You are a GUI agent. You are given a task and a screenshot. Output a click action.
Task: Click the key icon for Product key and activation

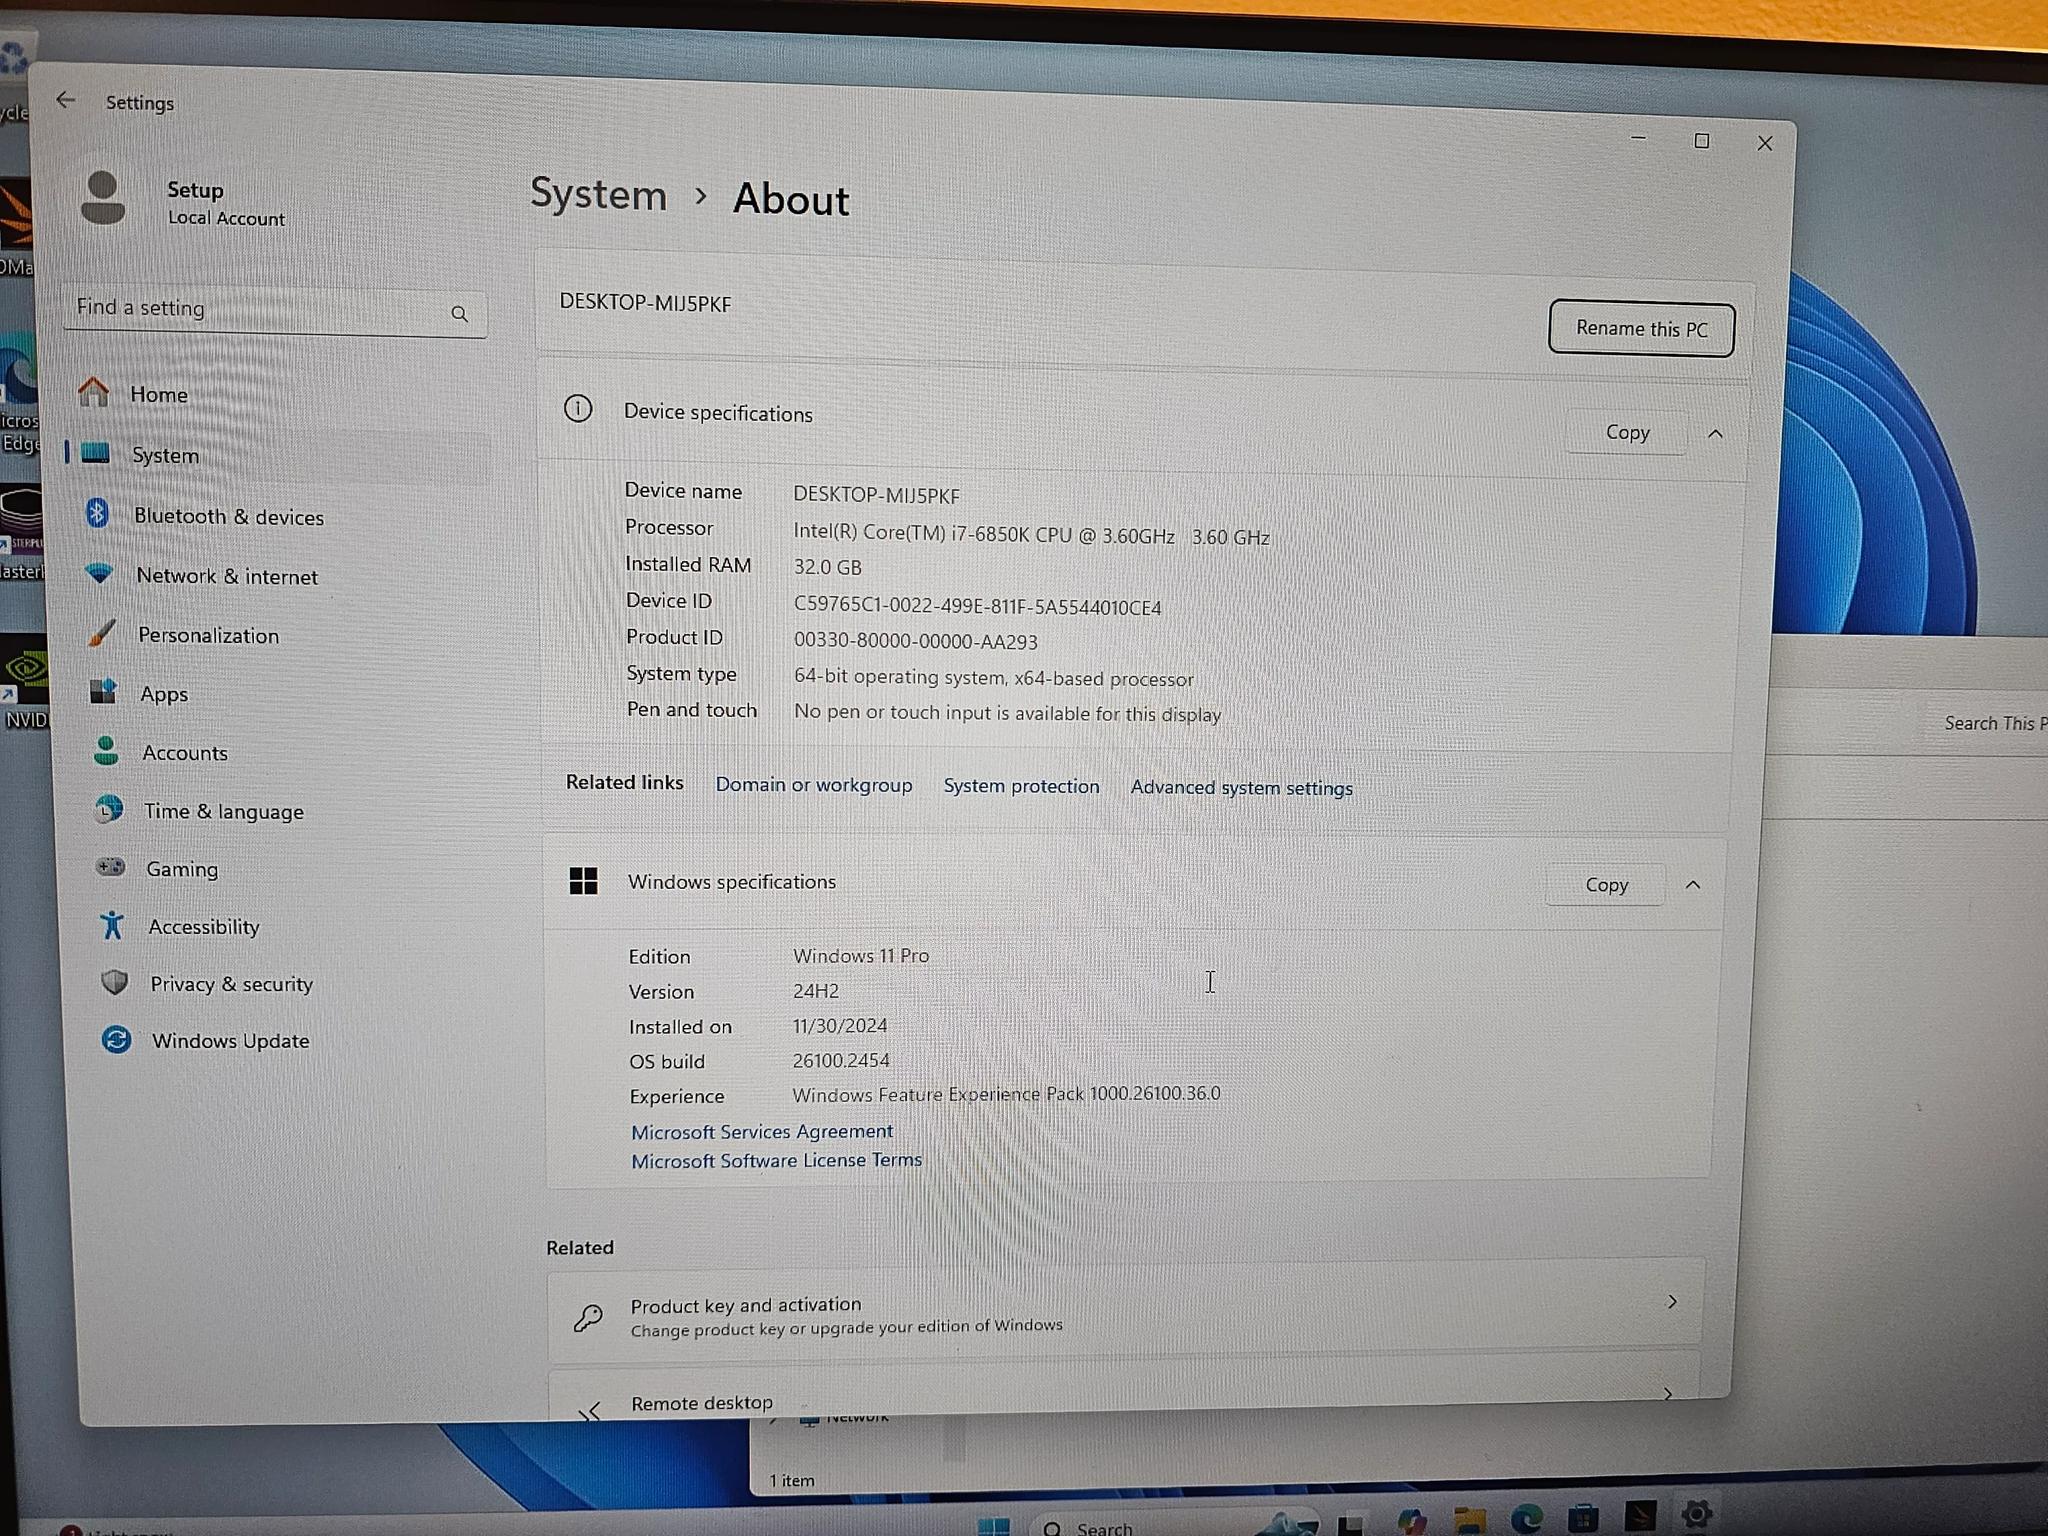pyautogui.click(x=588, y=1318)
